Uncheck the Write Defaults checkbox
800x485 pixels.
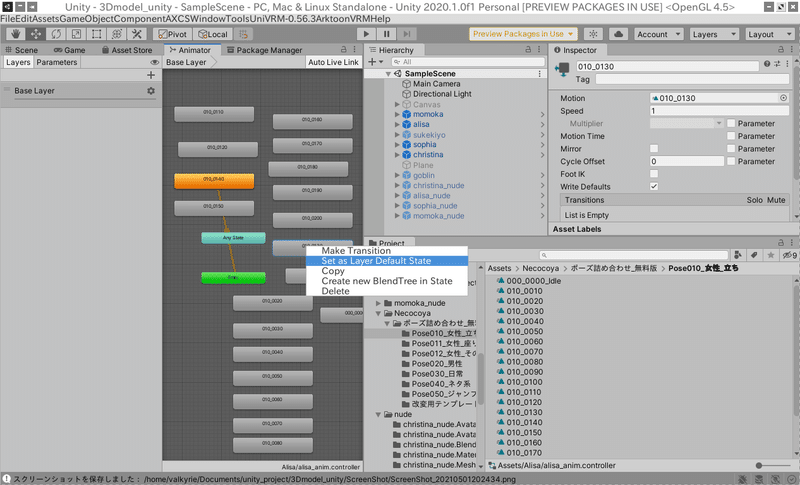coord(654,187)
